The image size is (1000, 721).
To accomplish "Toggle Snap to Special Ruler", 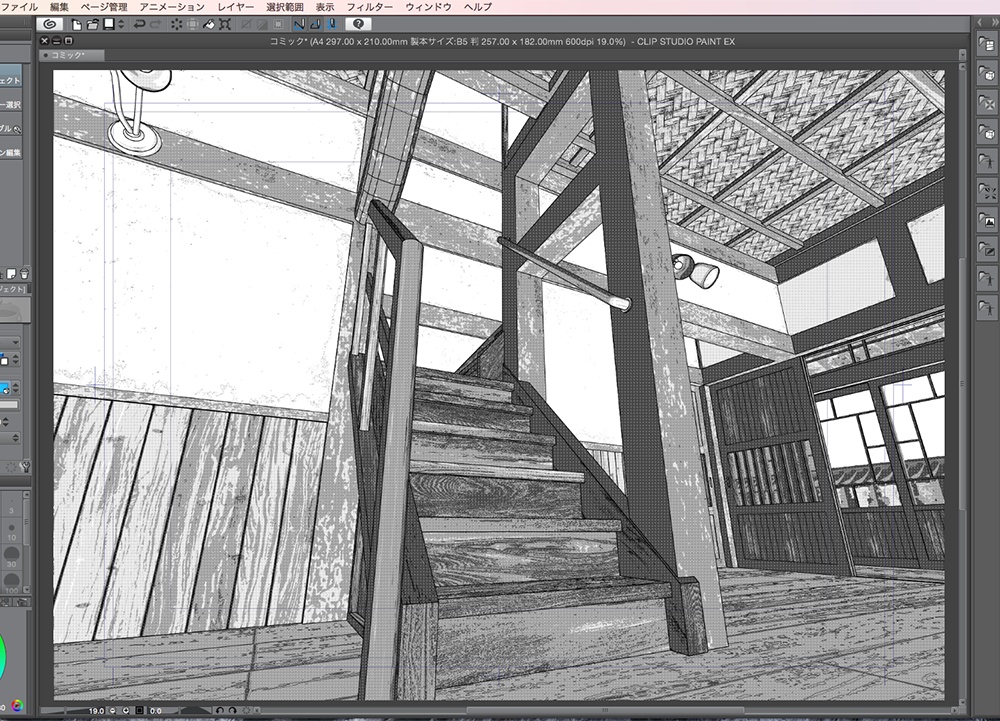I will (x=315, y=25).
